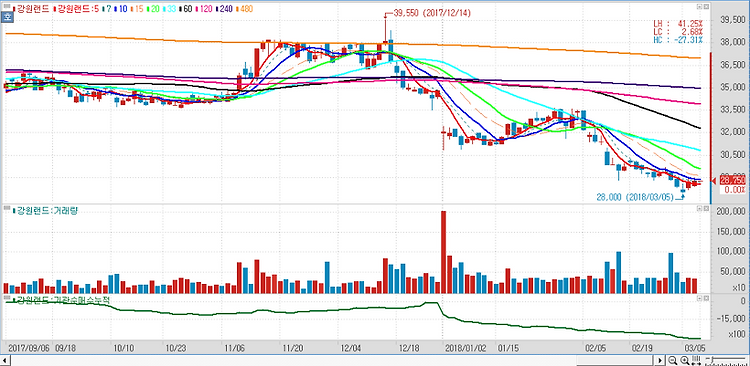Click the zoom in magnifier icon

684,360
